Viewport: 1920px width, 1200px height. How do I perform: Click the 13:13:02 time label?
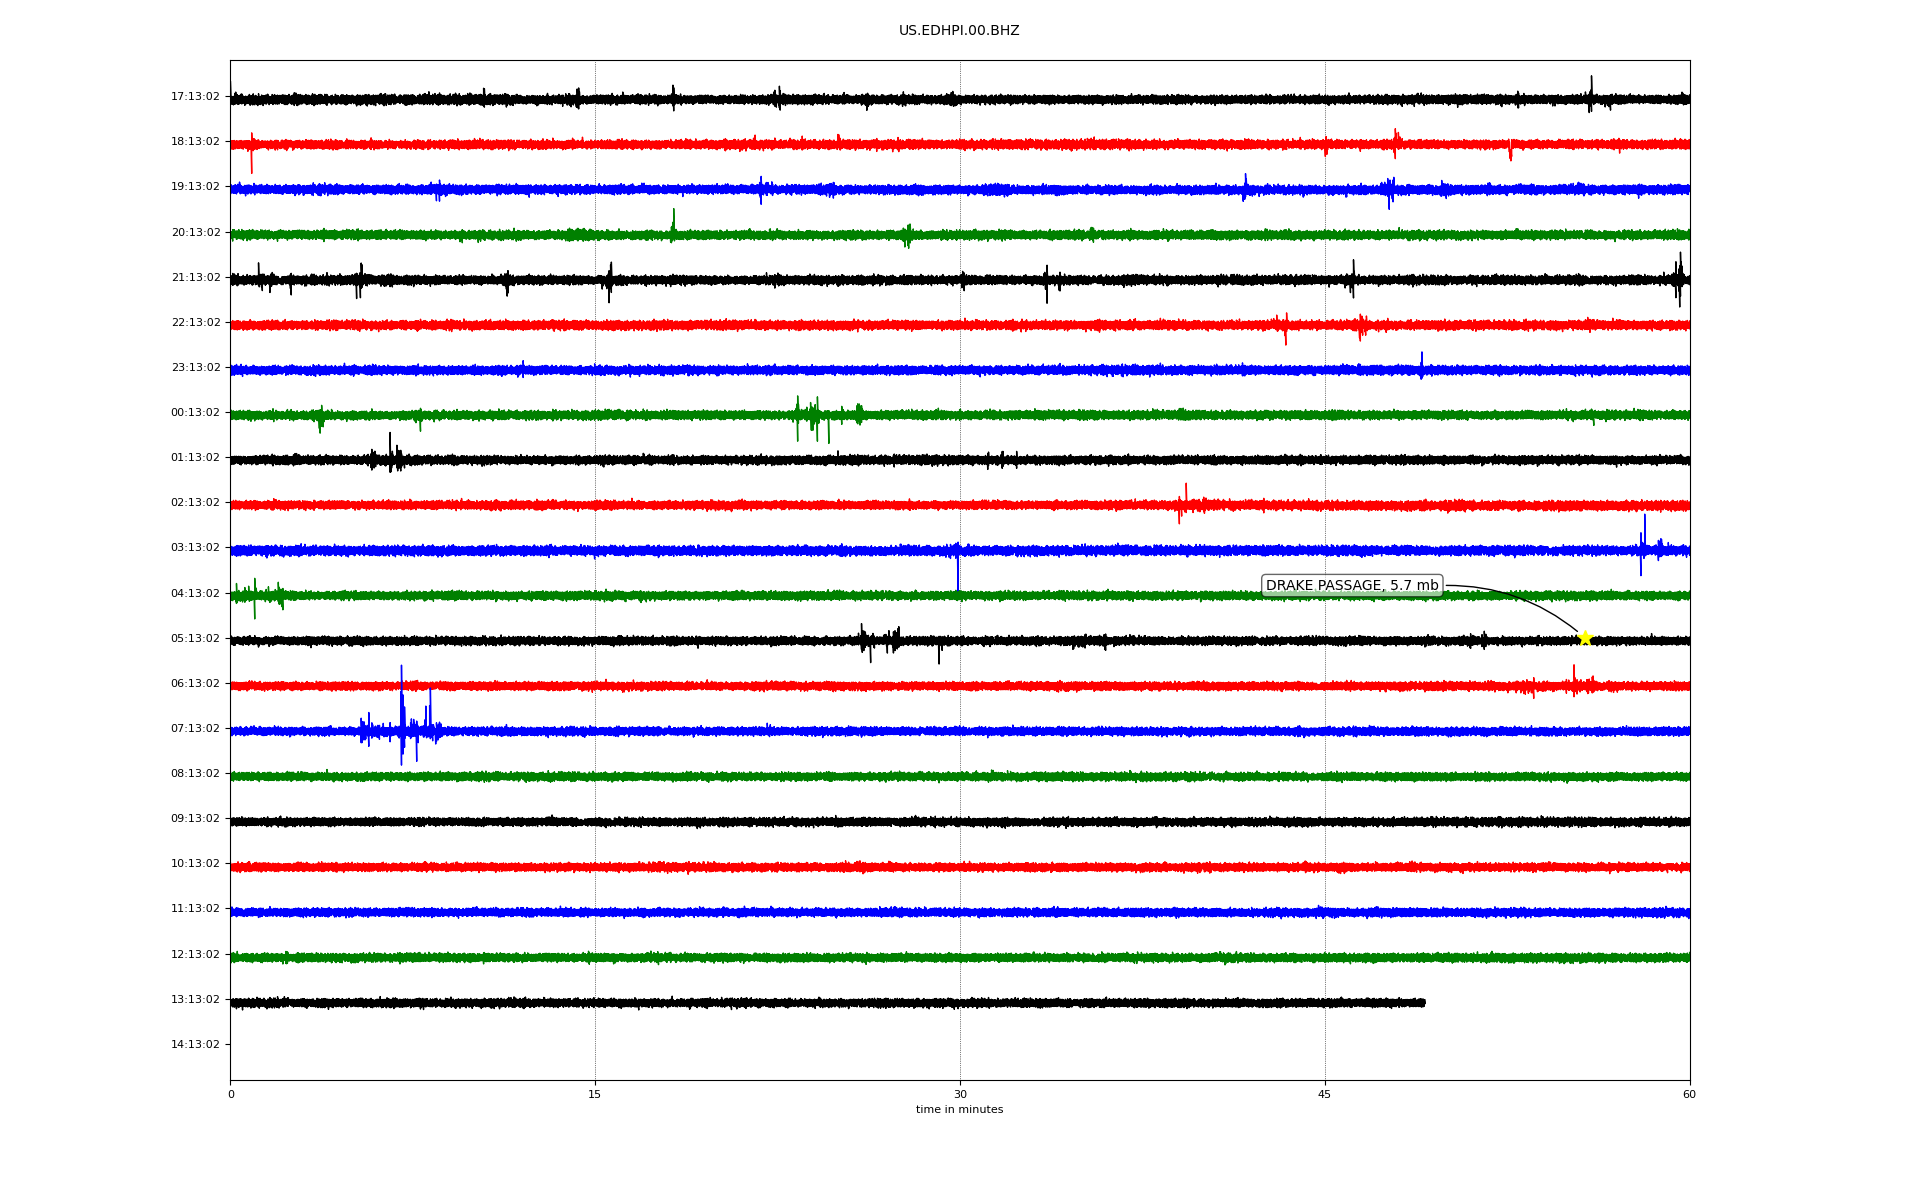(195, 1000)
